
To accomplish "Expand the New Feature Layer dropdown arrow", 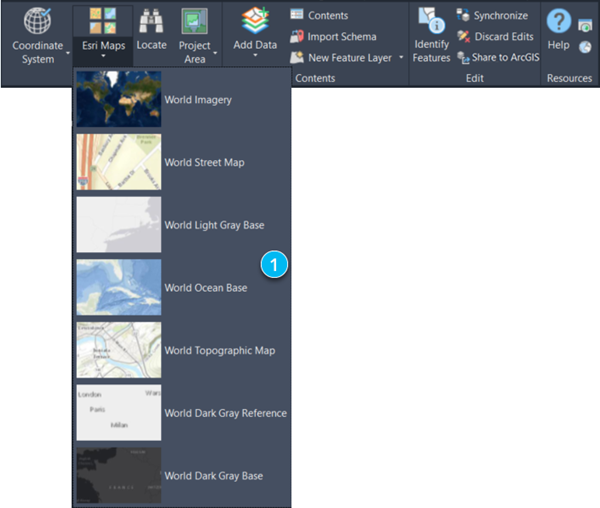I will click(x=401, y=58).
